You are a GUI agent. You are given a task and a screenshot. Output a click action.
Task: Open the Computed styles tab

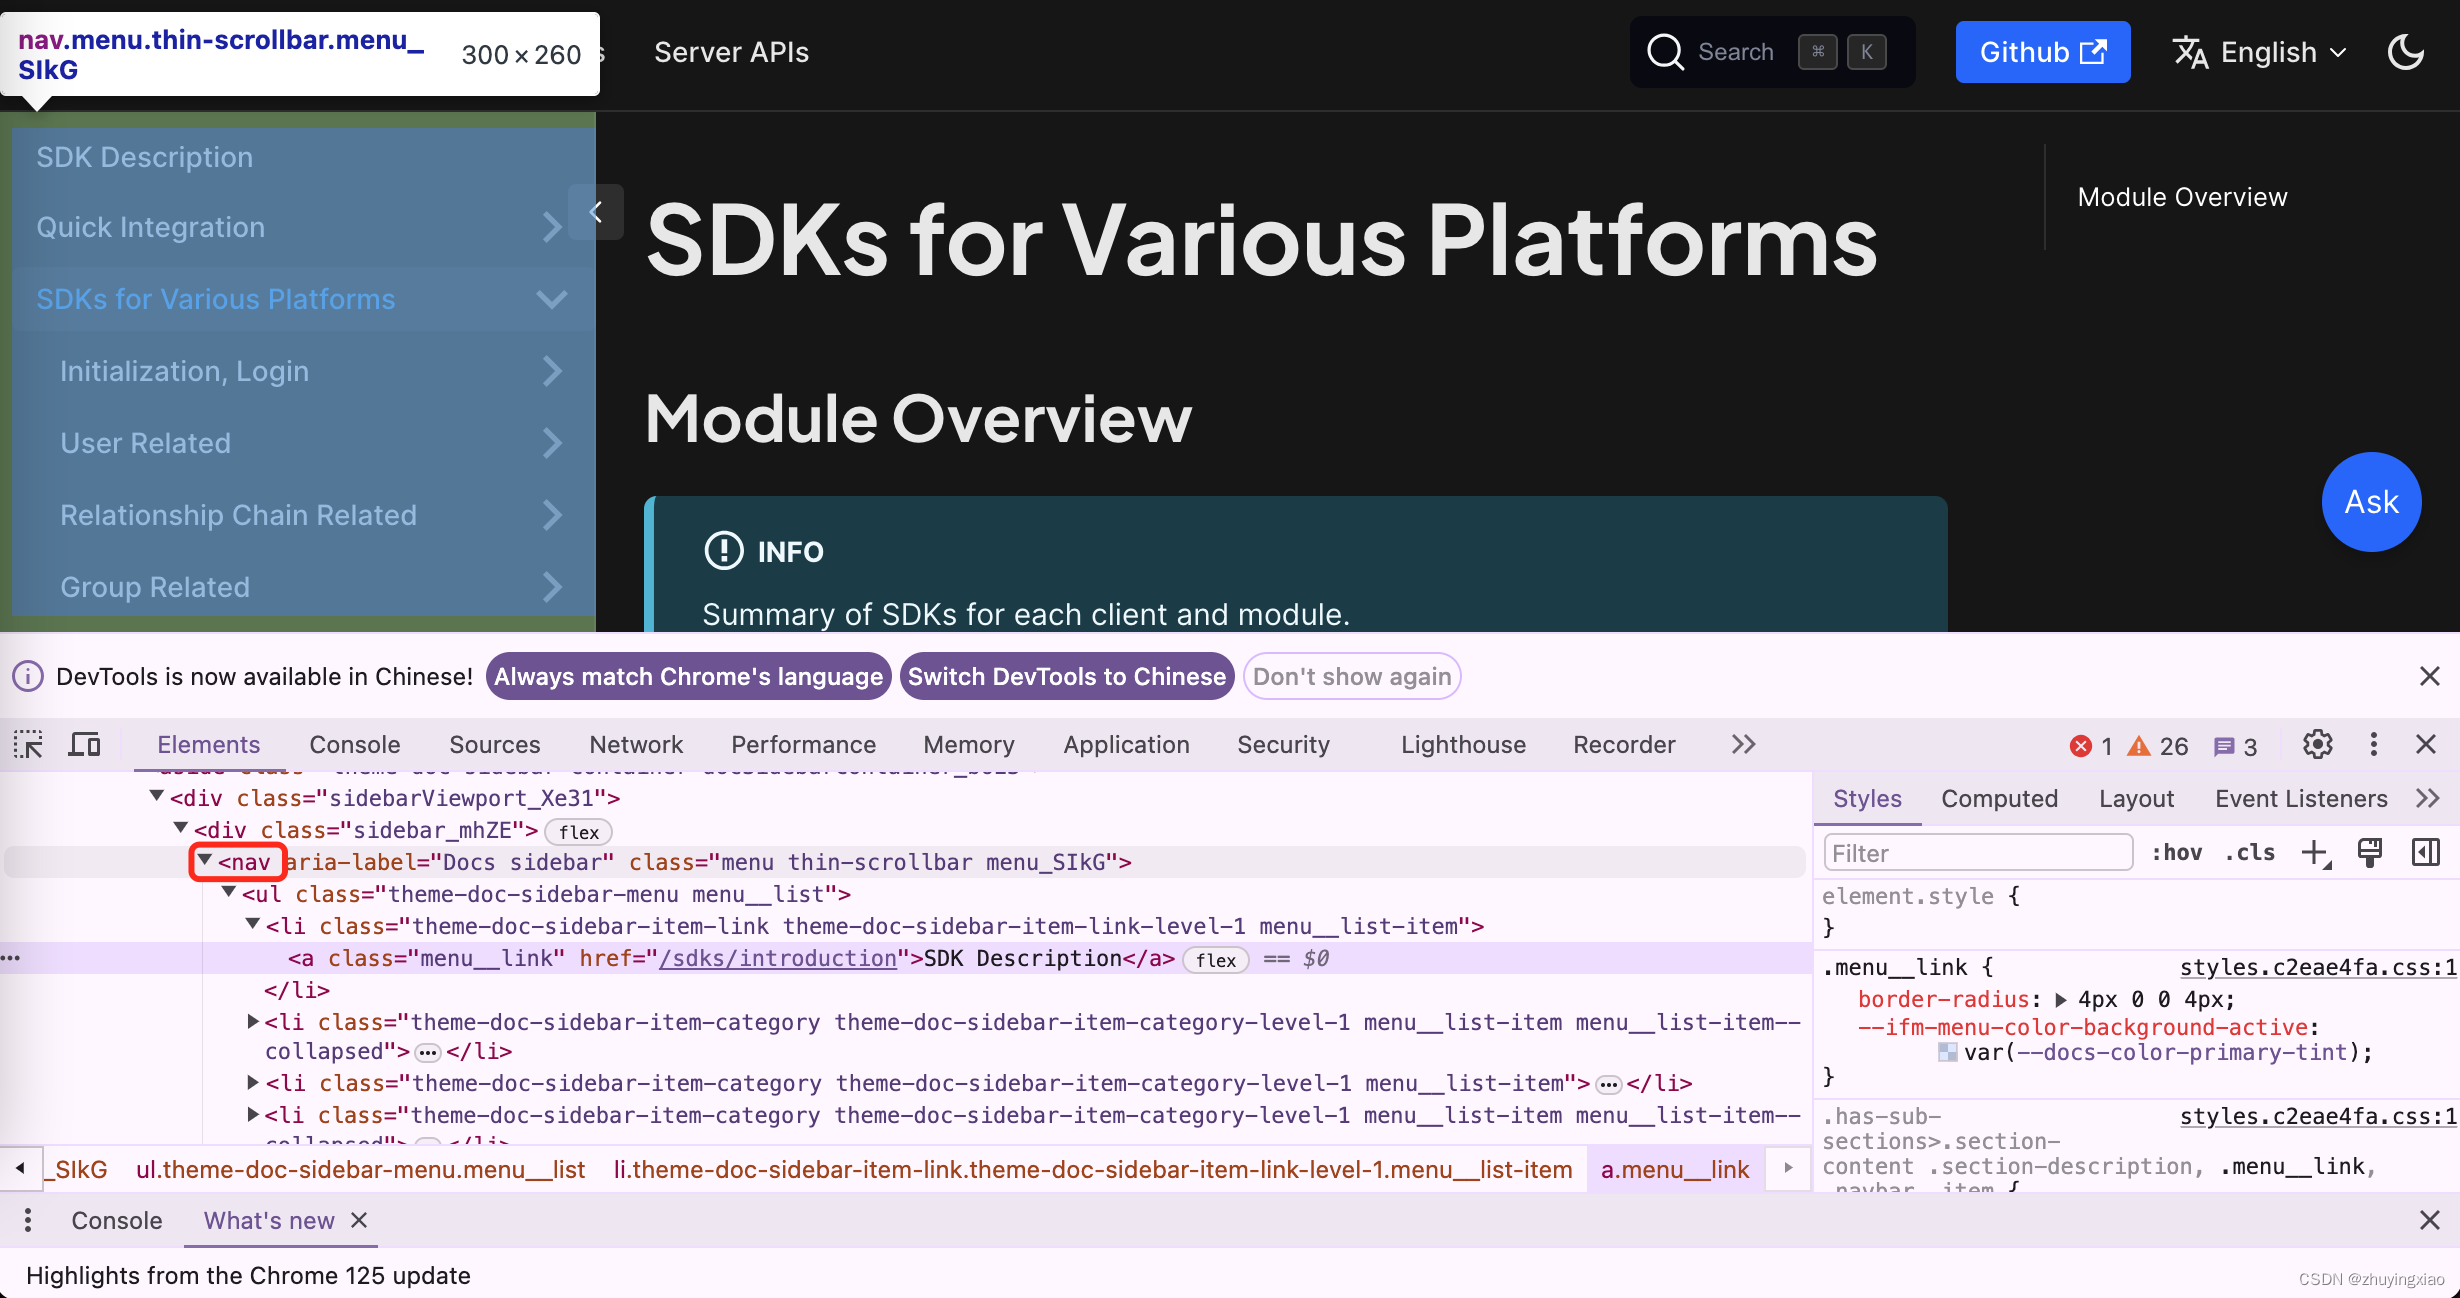(x=1999, y=799)
